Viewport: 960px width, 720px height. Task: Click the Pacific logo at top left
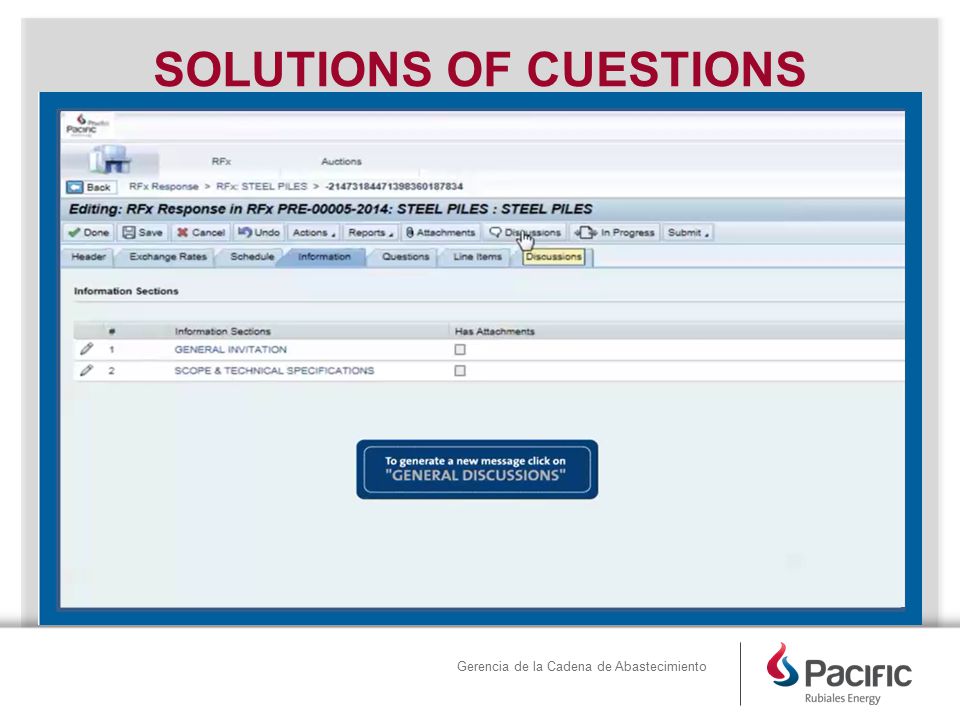tap(86, 125)
